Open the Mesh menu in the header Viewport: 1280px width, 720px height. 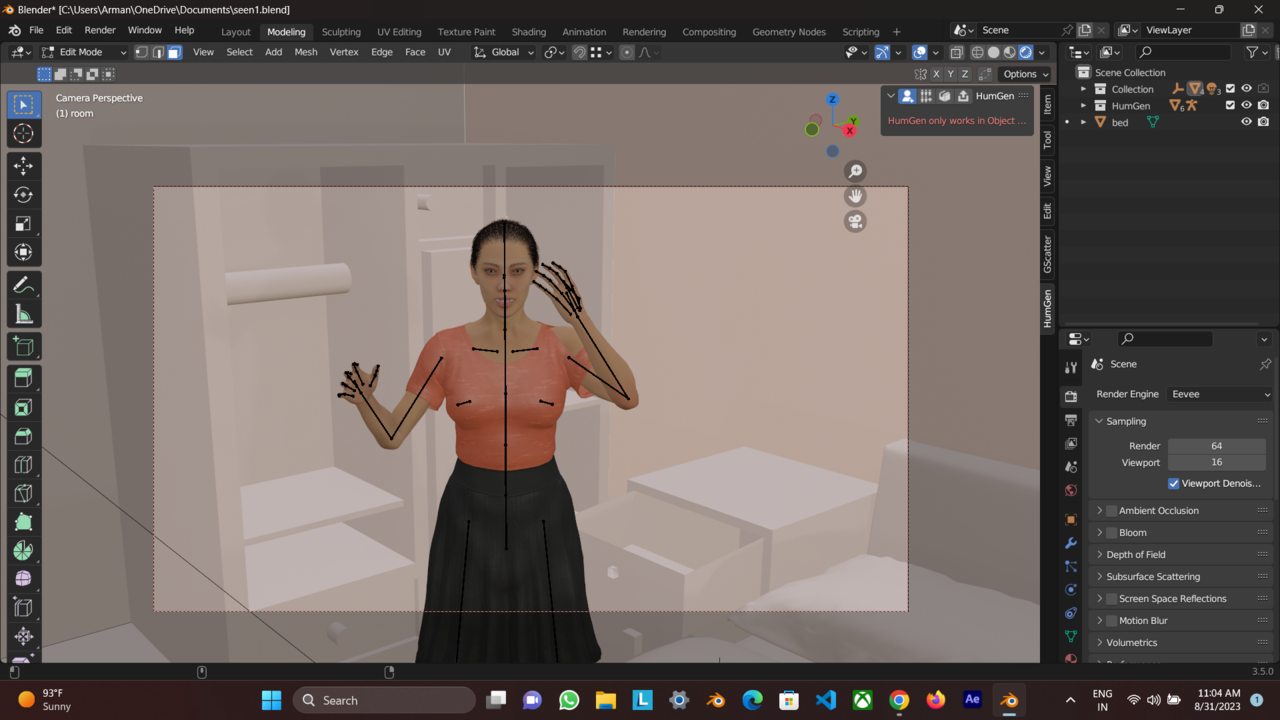tap(305, 52)
